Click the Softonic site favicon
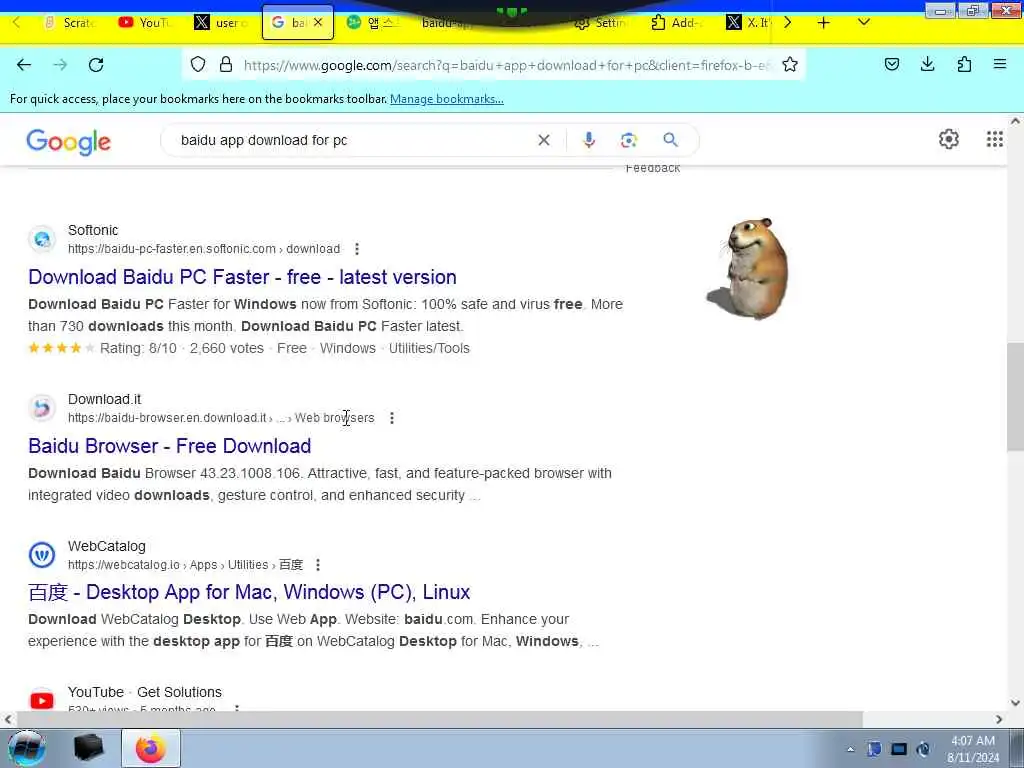Viewport: 1024px width, 768px height. click(42, 239)
